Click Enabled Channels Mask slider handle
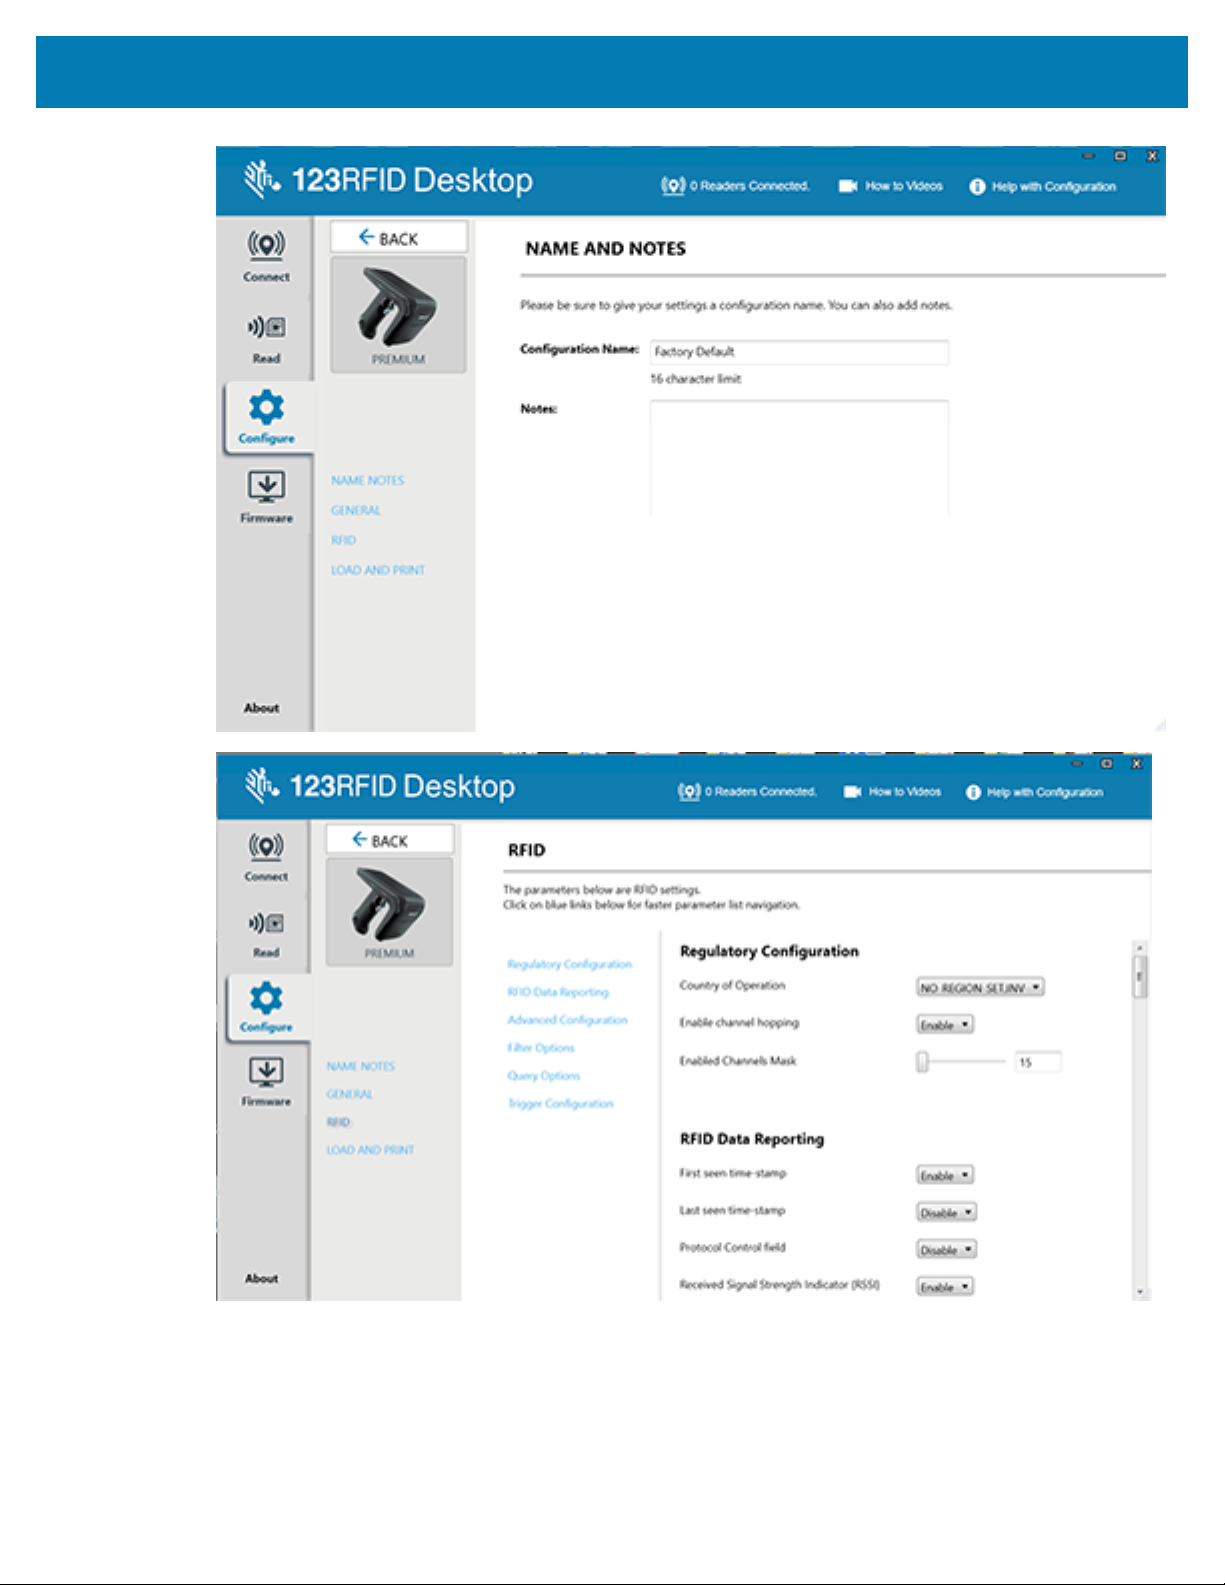This screenshot has height=1585, width=1225. (x=923, y=1062)
